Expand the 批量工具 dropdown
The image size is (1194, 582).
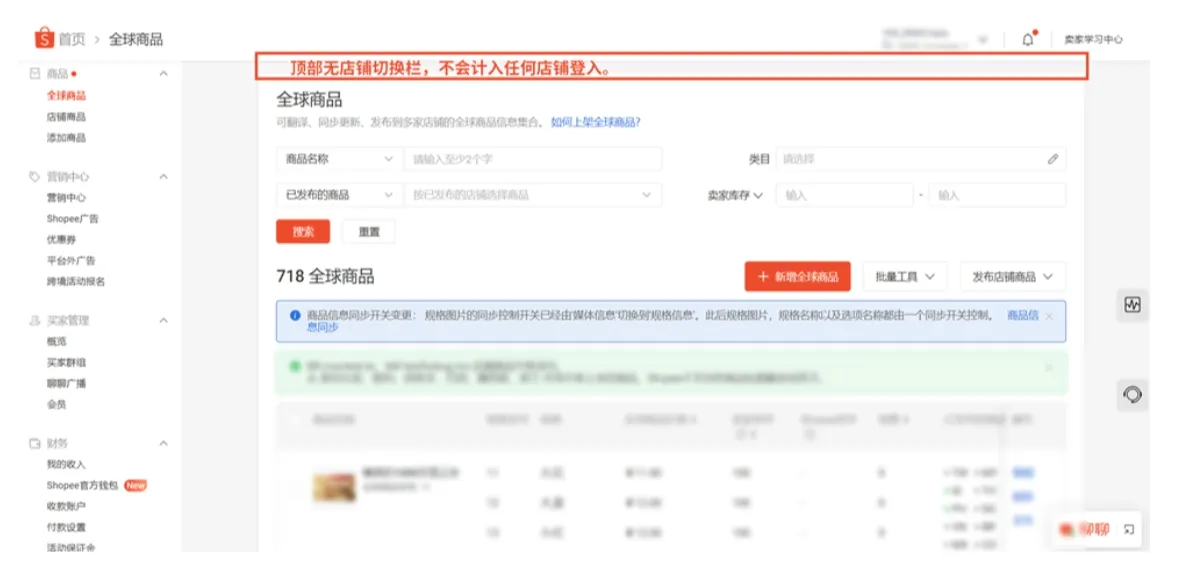pos(904,276)
